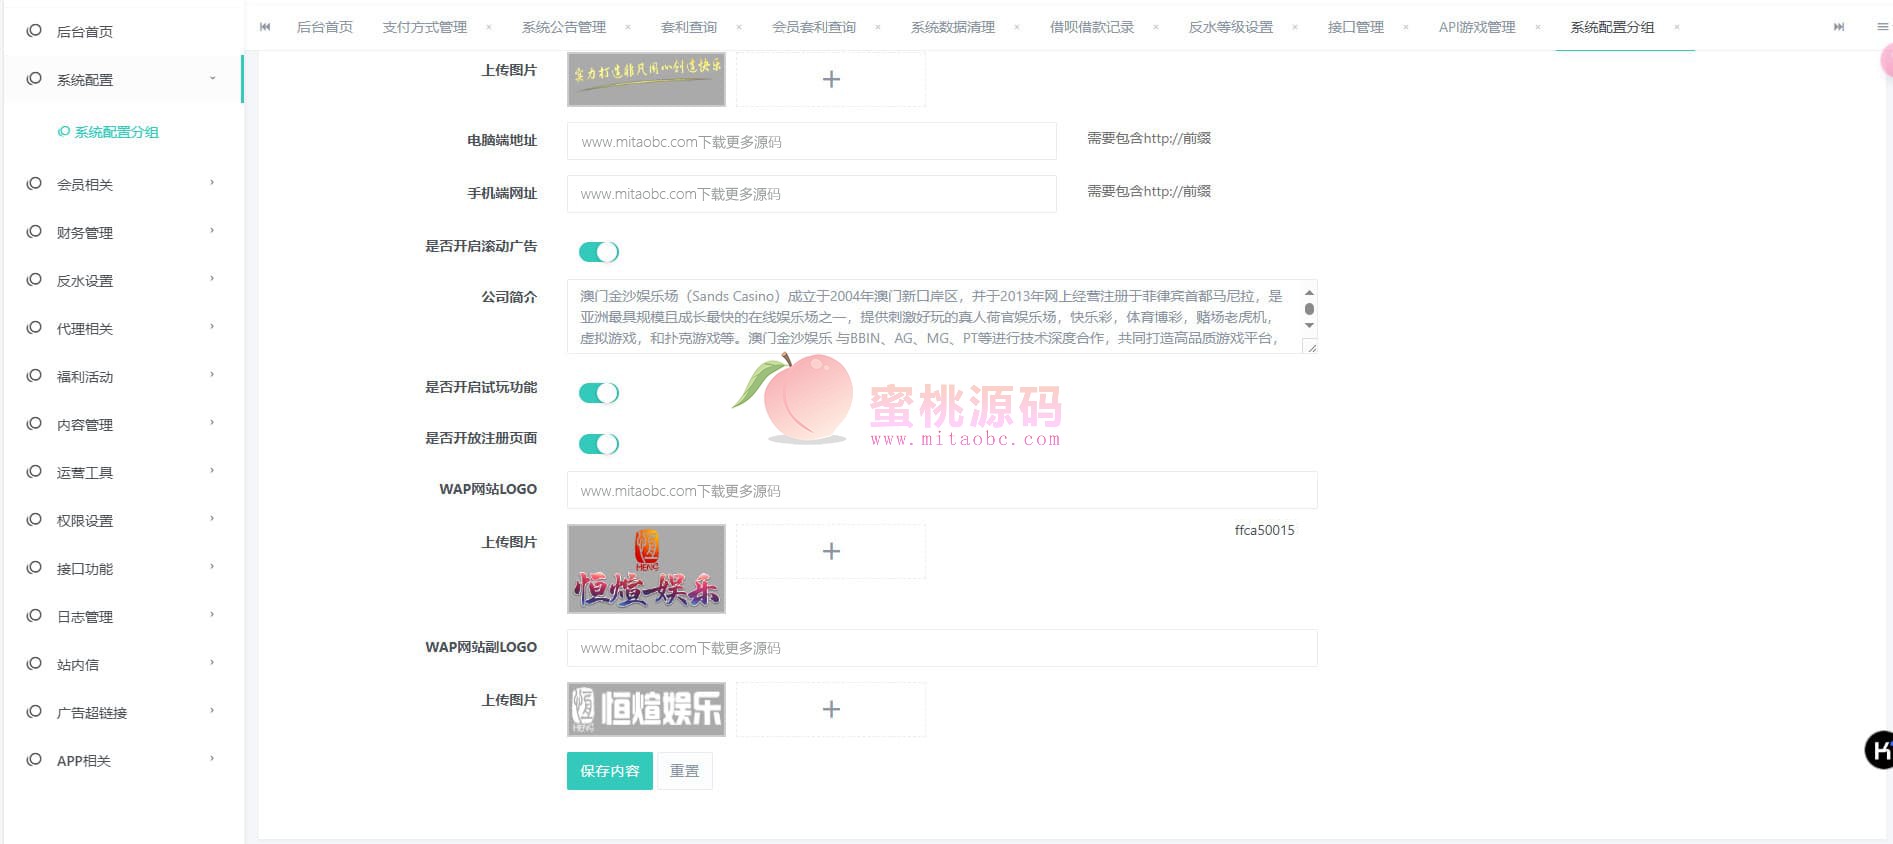Click the tab bar scroll-right icon
The image size is (1893, 844).
click(1838, 27)
